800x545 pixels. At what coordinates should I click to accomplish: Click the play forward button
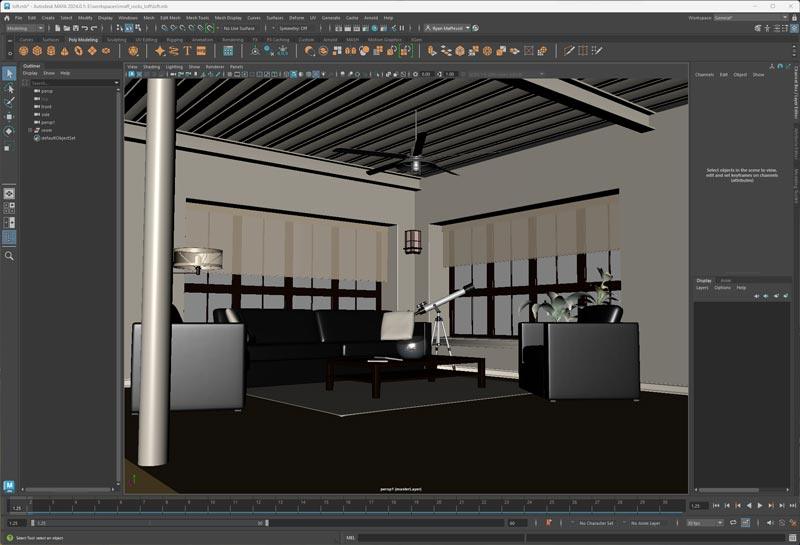761,506
